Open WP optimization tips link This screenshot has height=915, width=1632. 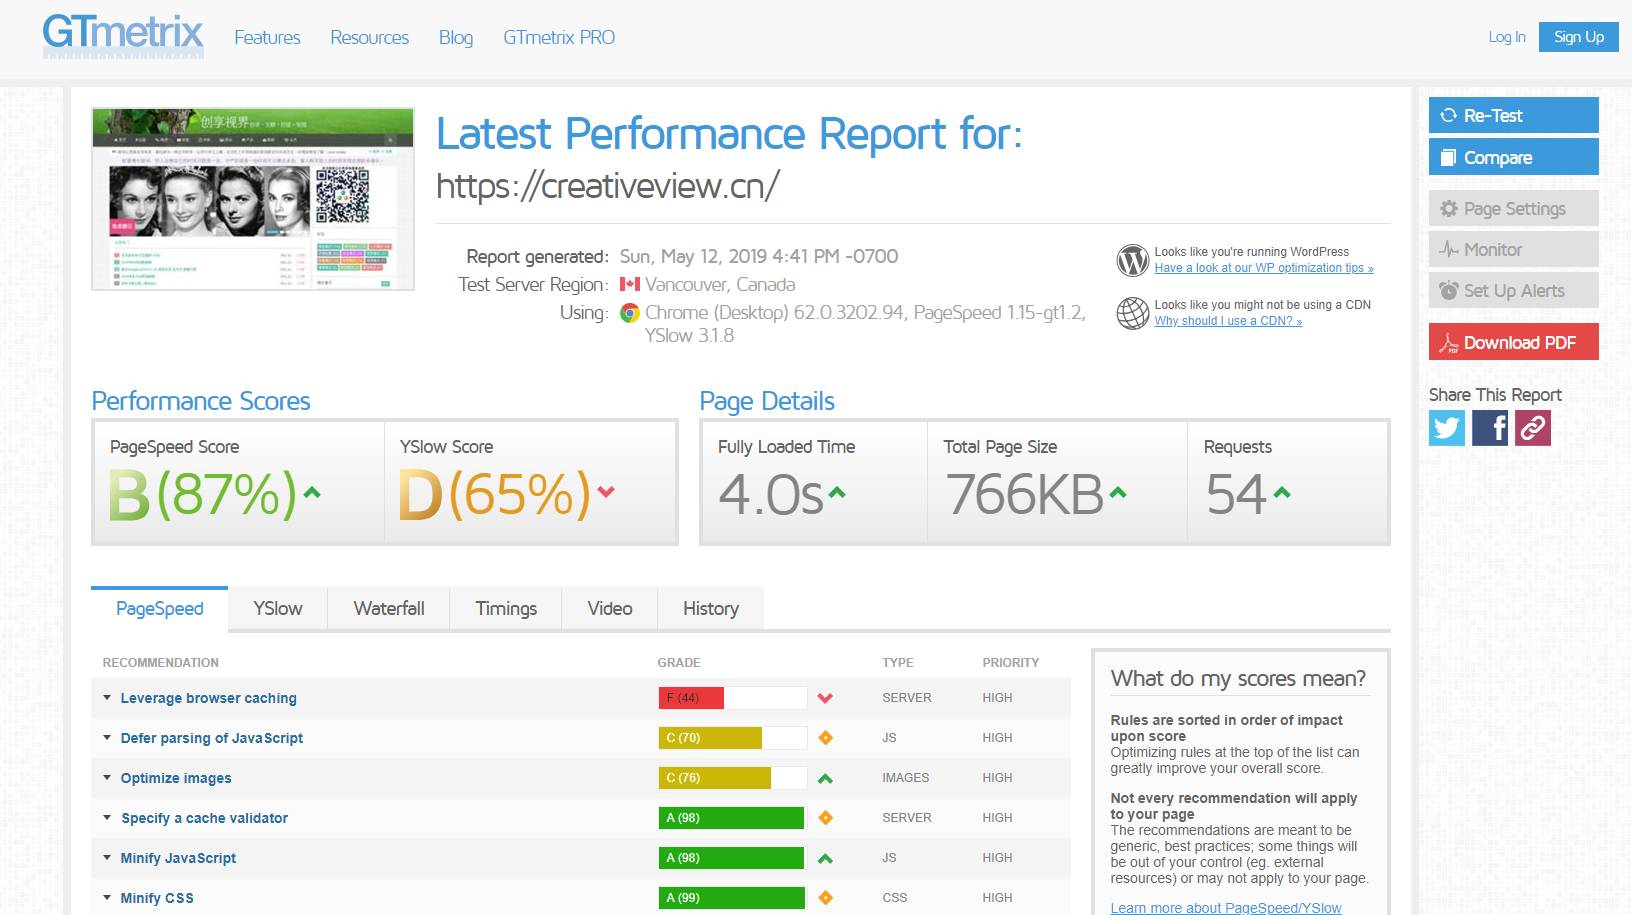click(1264, 268)
